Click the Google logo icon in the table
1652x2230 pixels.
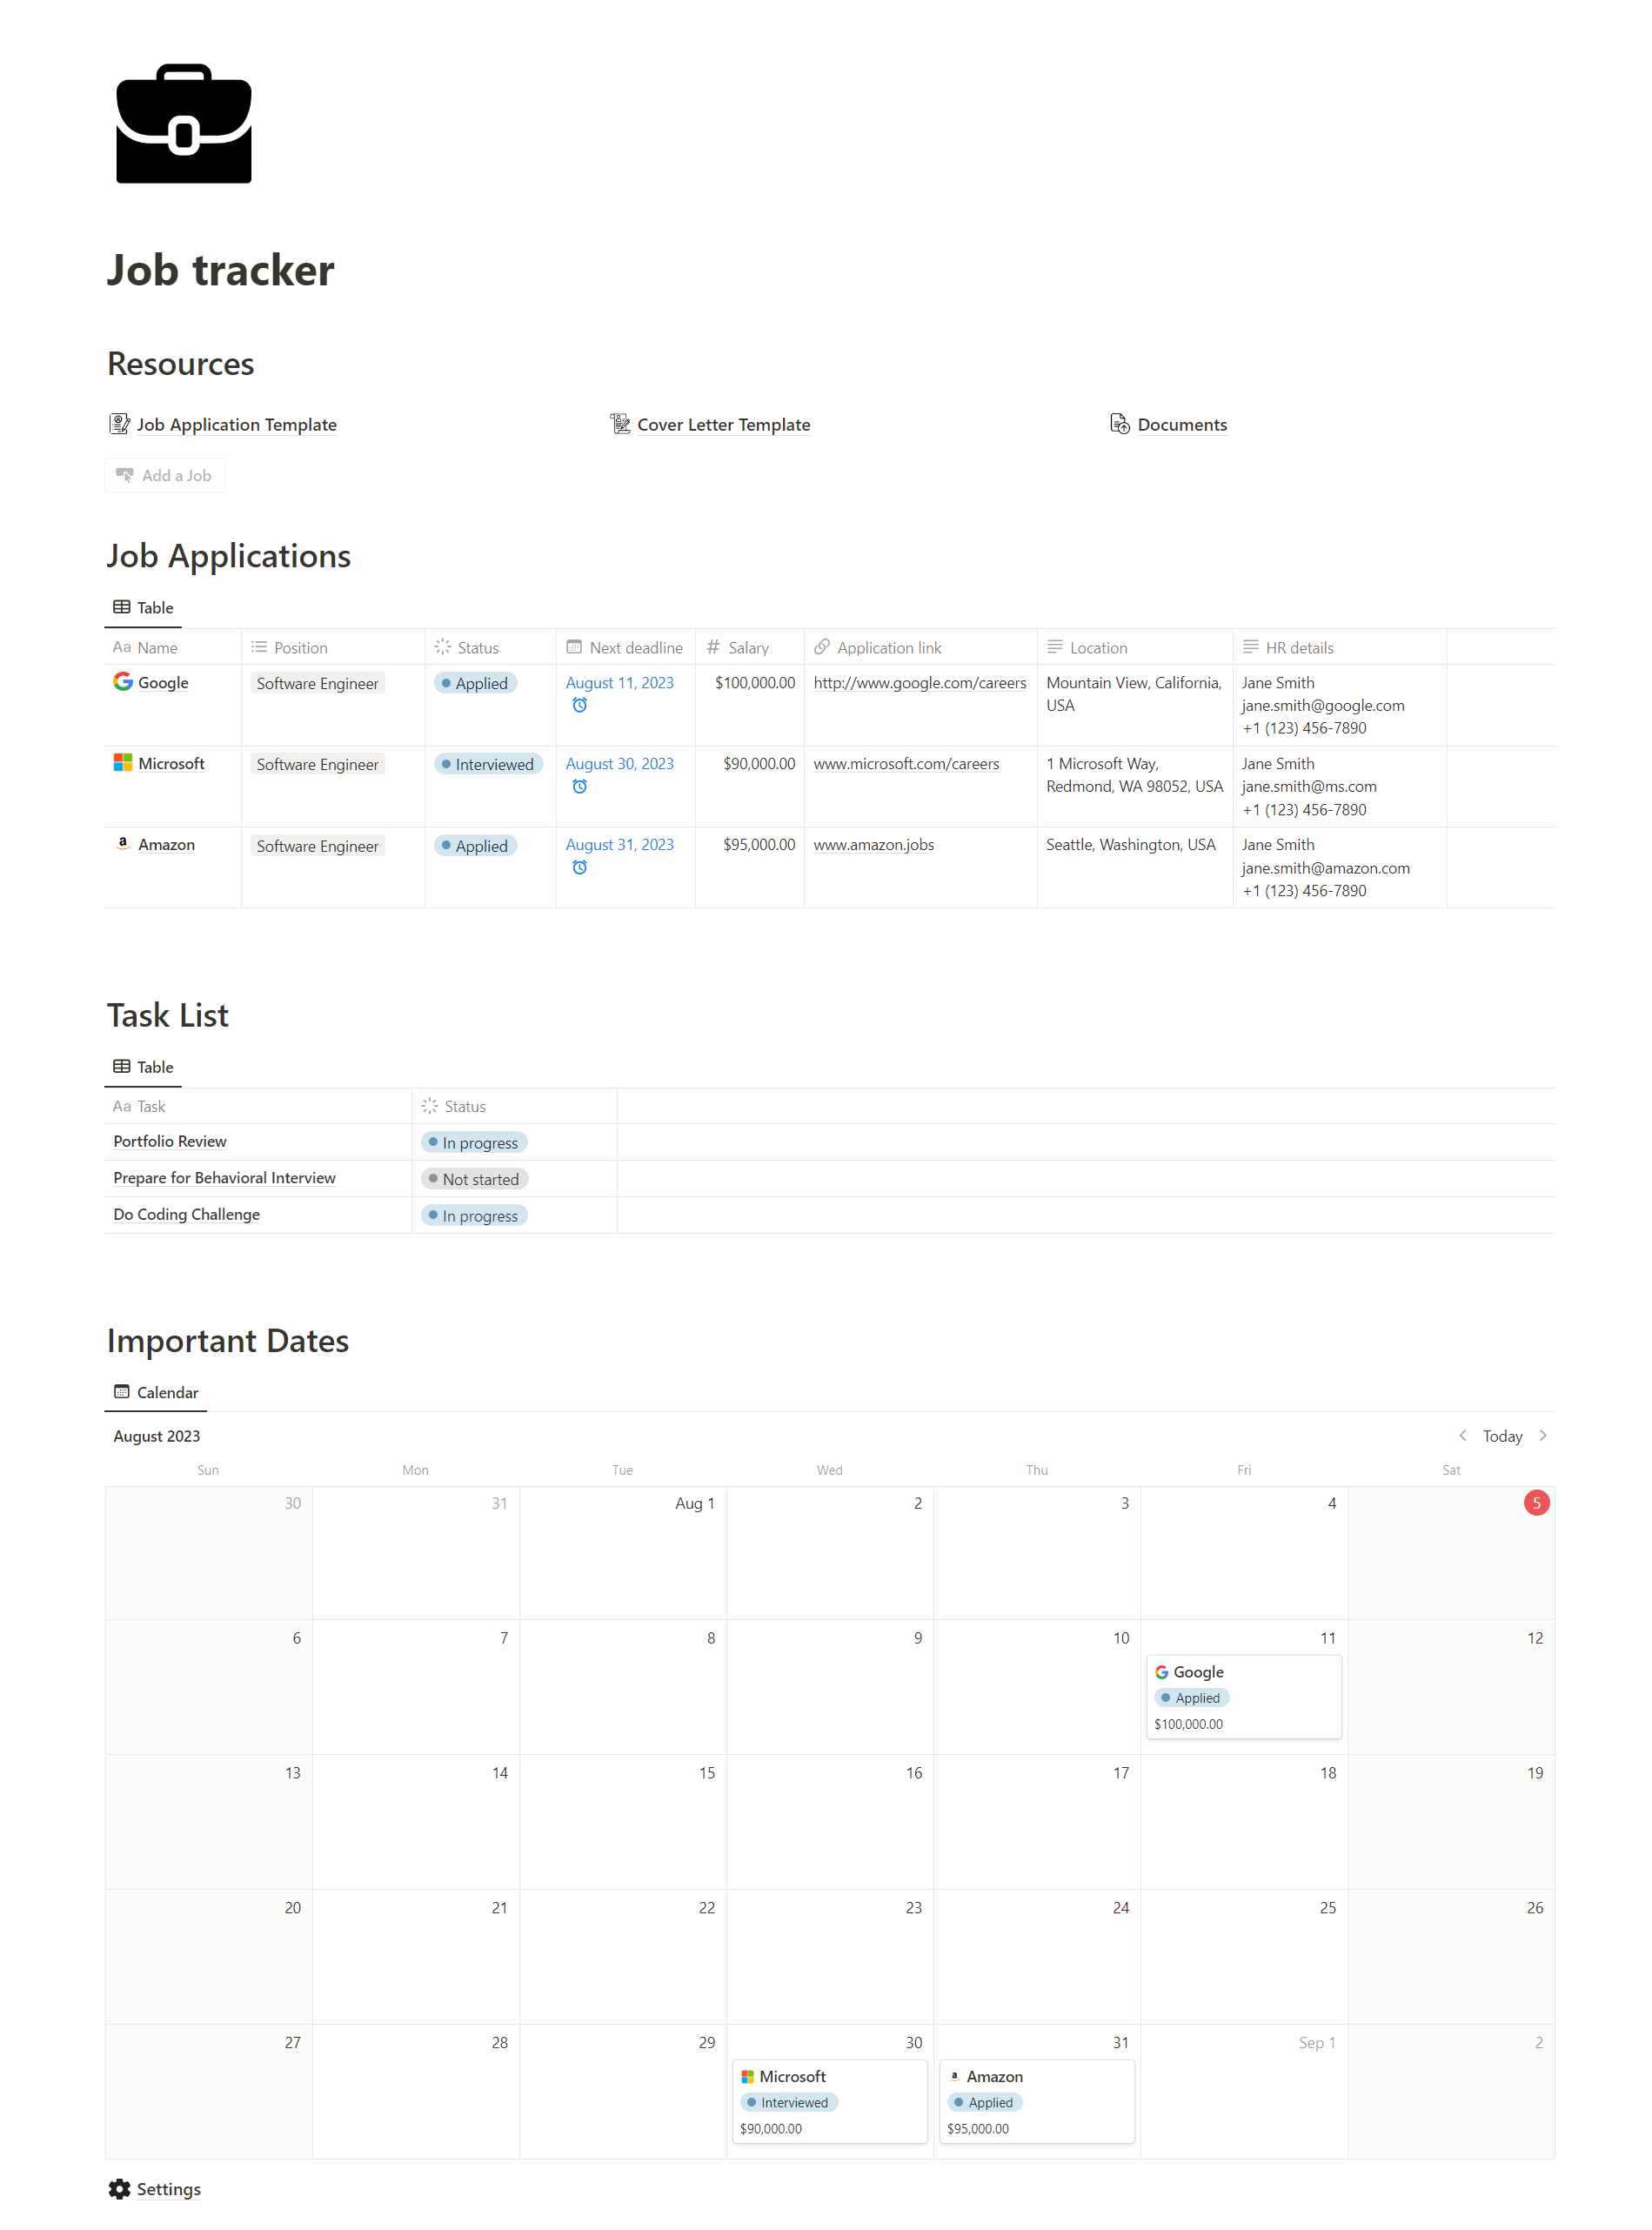pos(123,681)
